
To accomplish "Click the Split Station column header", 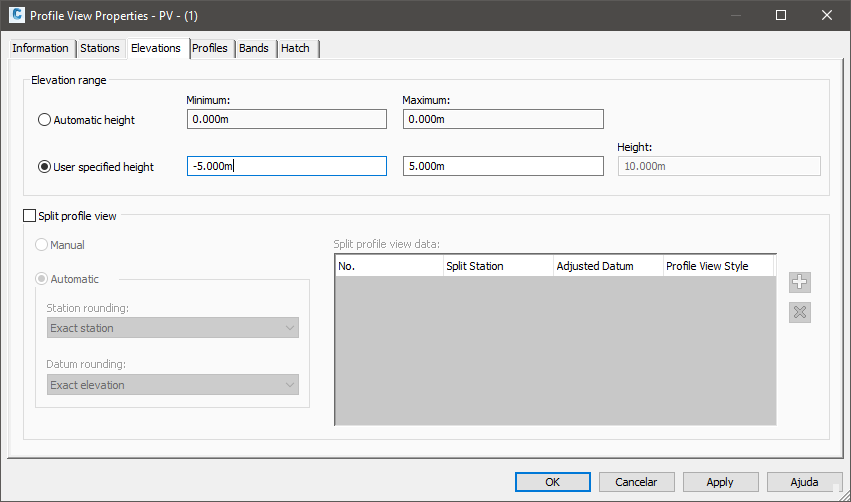I will tap(498, 266).
